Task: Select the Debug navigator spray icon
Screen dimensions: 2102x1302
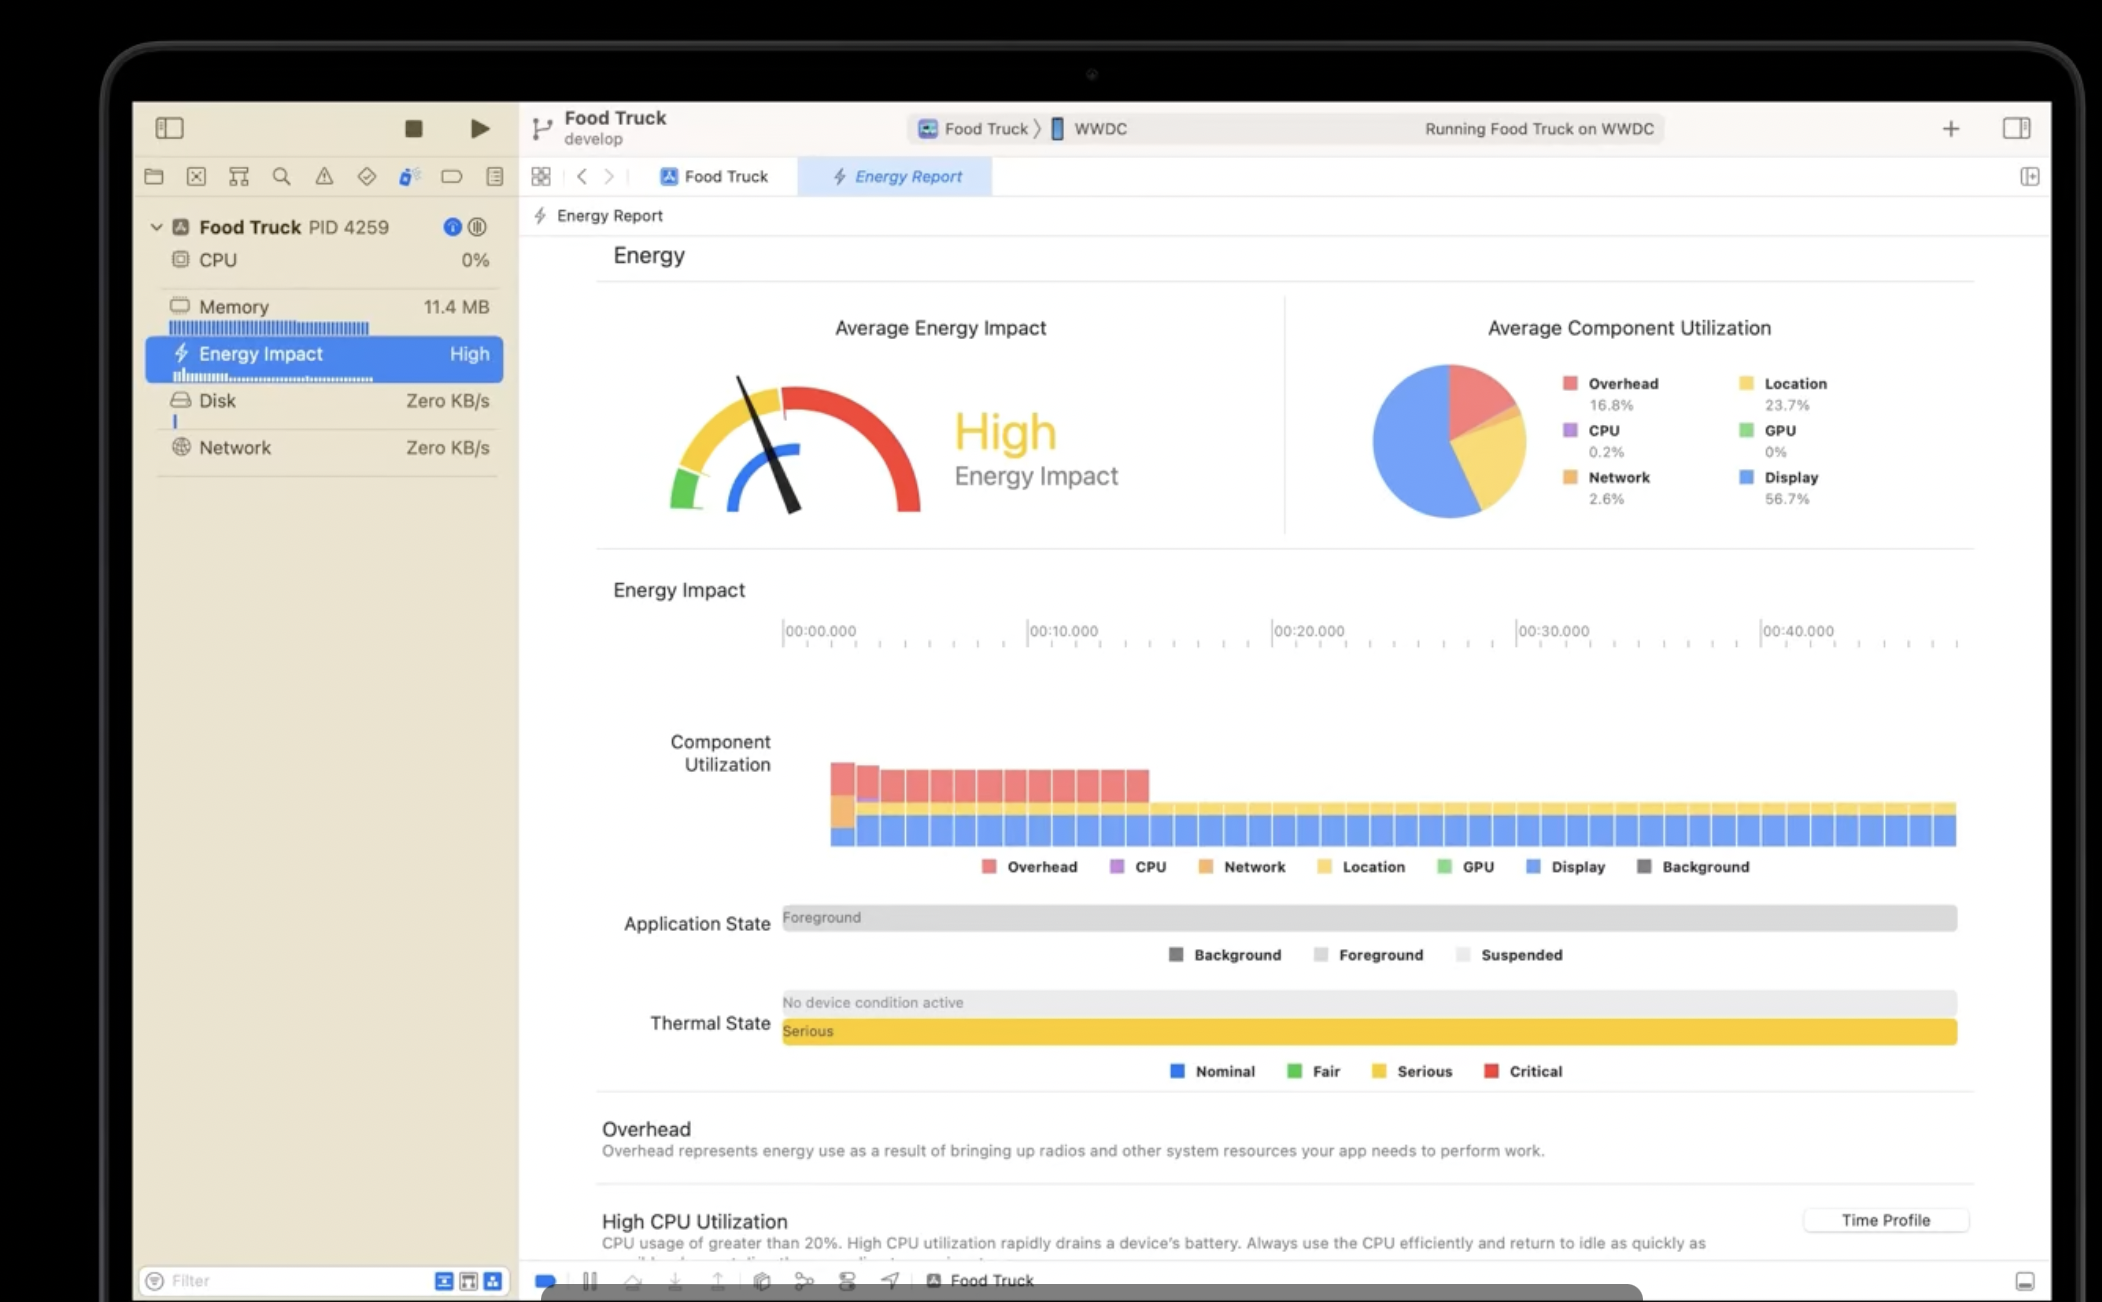Action: tap(408, 177)
